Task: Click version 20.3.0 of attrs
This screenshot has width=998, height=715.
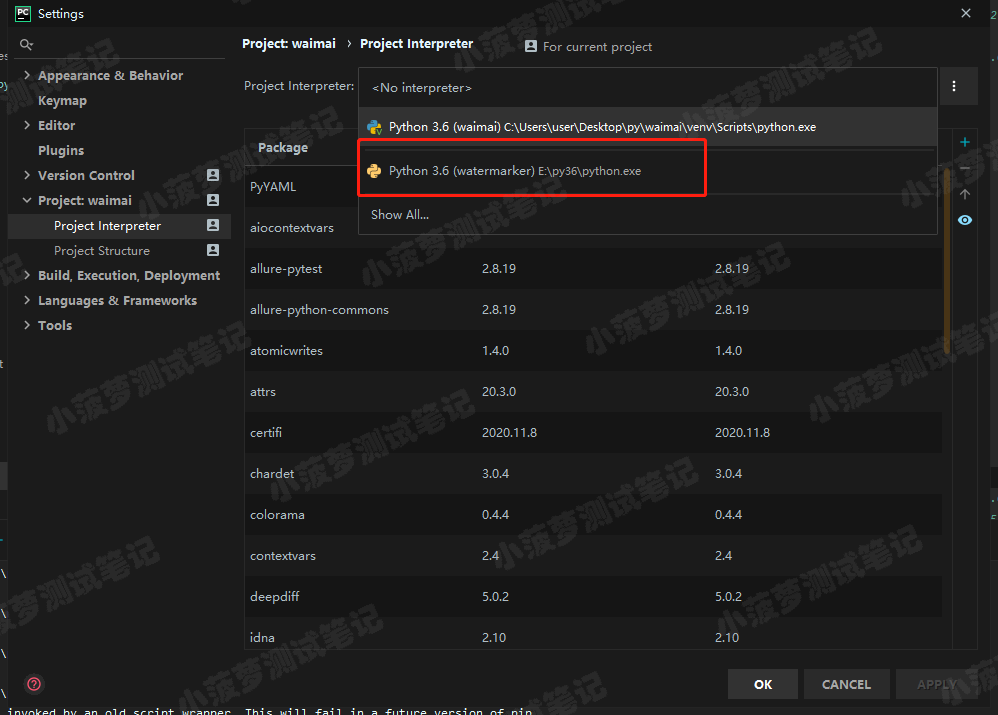Action: tap(499, 392)
